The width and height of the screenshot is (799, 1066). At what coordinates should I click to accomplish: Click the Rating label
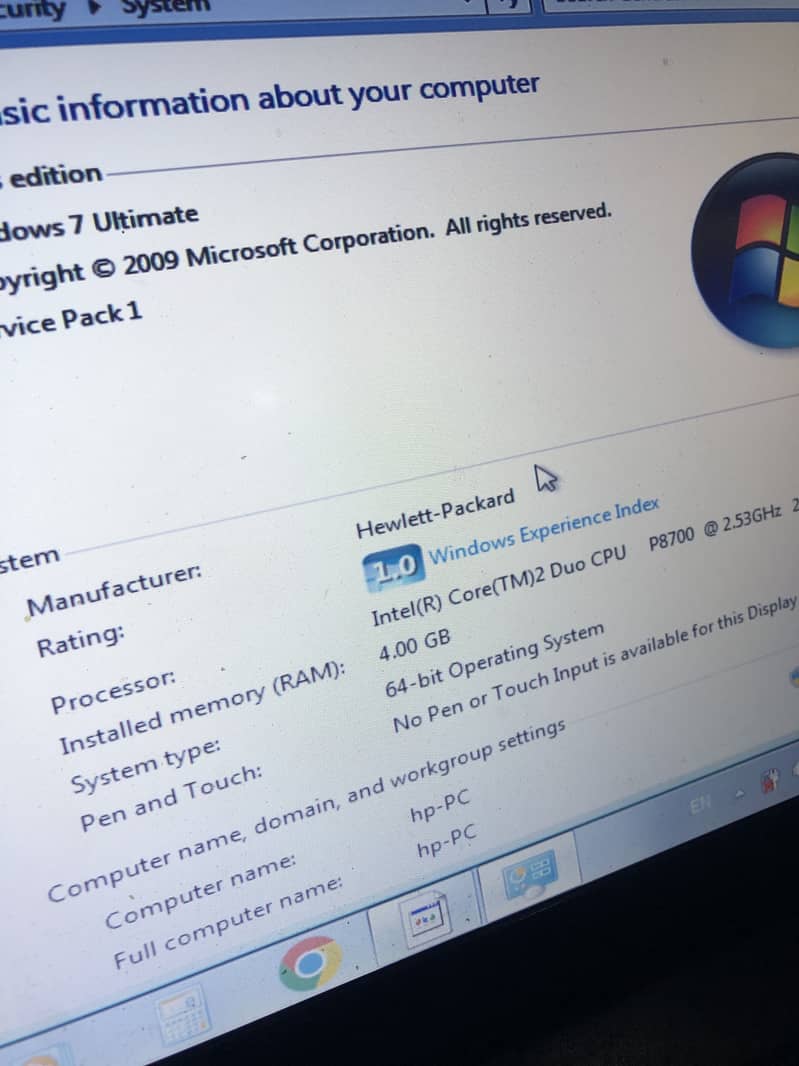click(80, 641)
